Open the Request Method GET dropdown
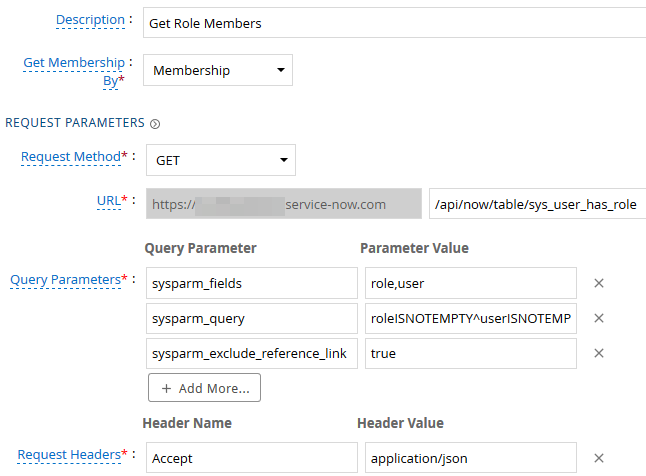Image resolution: width=646 pixels, height=476 pixels. pyautogui.click(x=221, y=160)
